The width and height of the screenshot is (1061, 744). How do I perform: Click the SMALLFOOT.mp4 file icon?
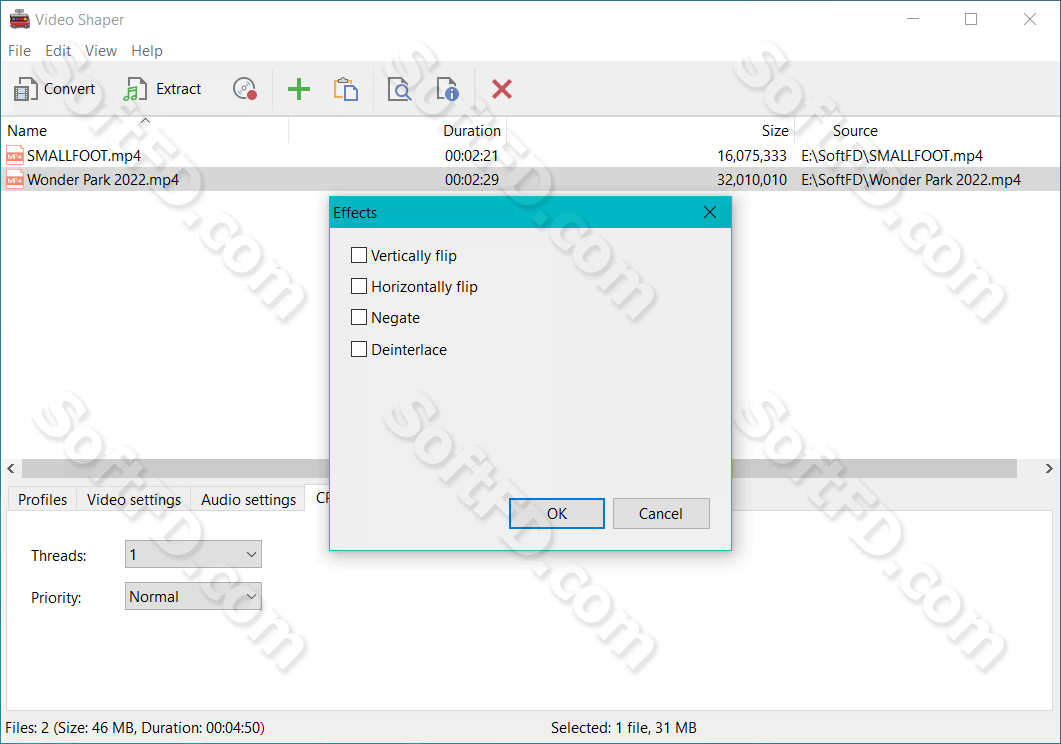[15, 156]
